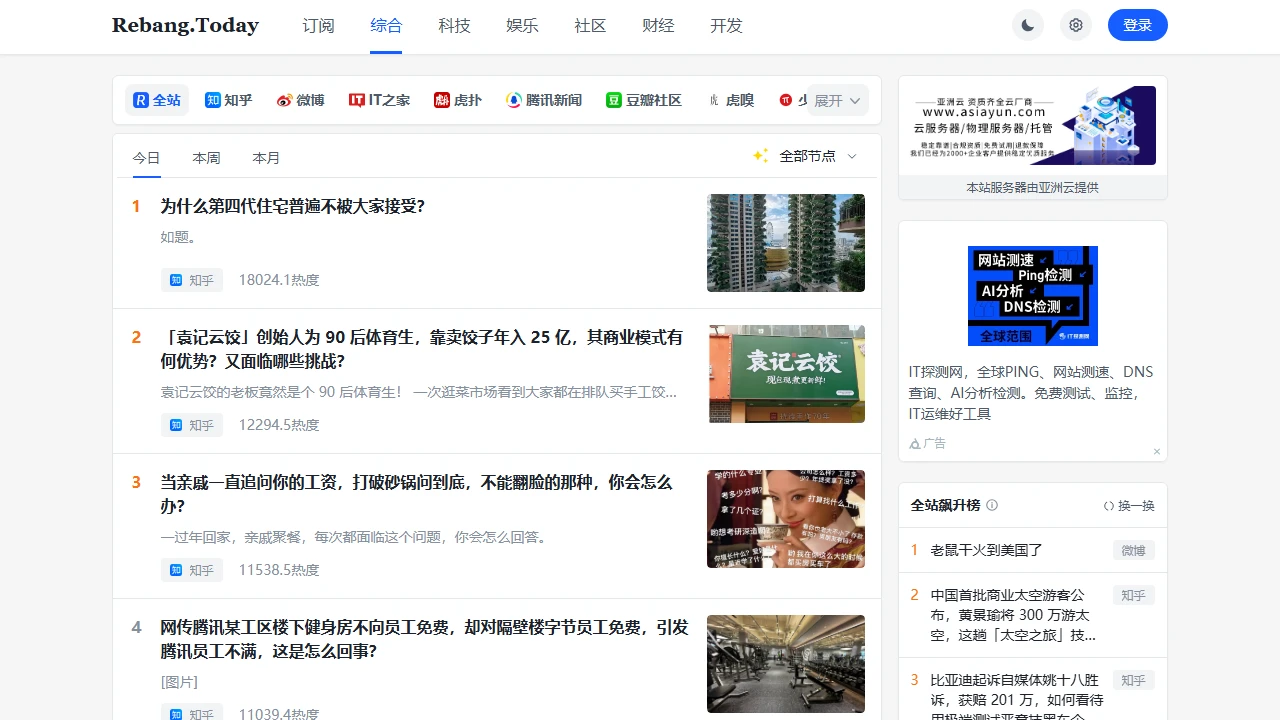Open settings via the gear icon
Image resolution: width=1280 pixels, height=720 pixels.
coord(1076,25)
